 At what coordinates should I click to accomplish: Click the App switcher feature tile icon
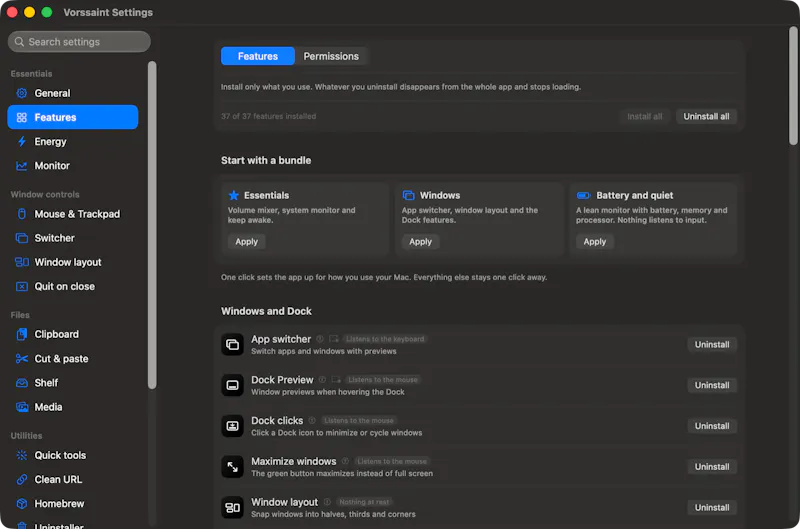pyautogui.click(x=232, y=344)
